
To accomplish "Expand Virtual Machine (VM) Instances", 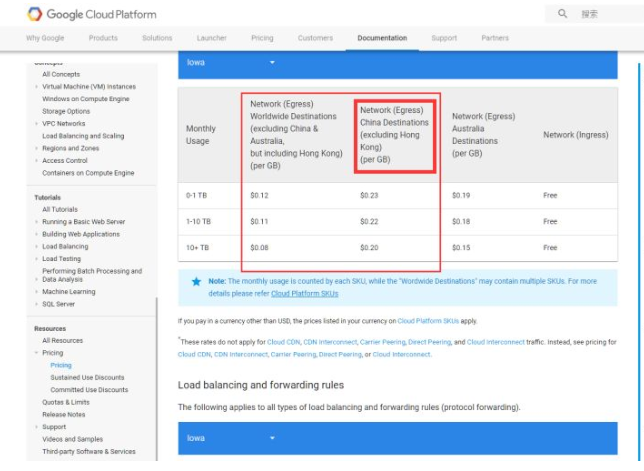I will [x=89, y=87].
